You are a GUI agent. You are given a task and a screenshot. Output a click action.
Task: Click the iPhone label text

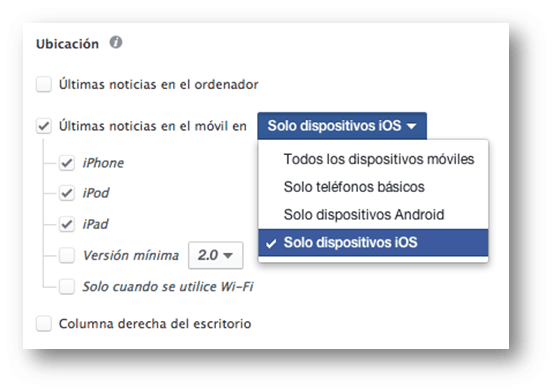point(103,163)
